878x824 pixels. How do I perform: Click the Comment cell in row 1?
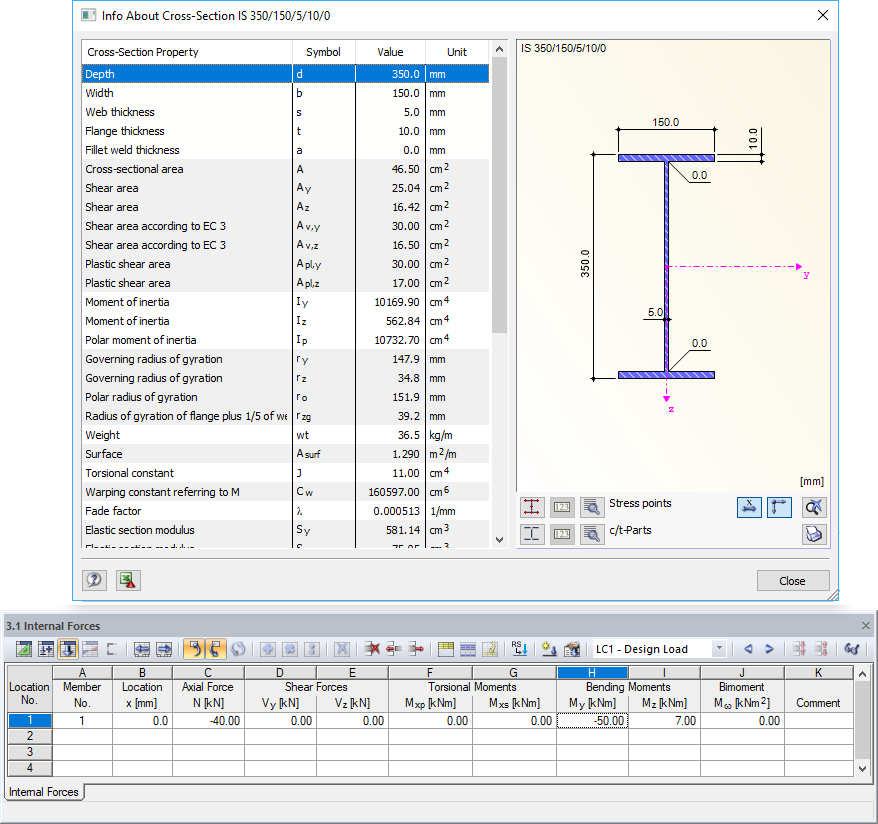[819, 720]
